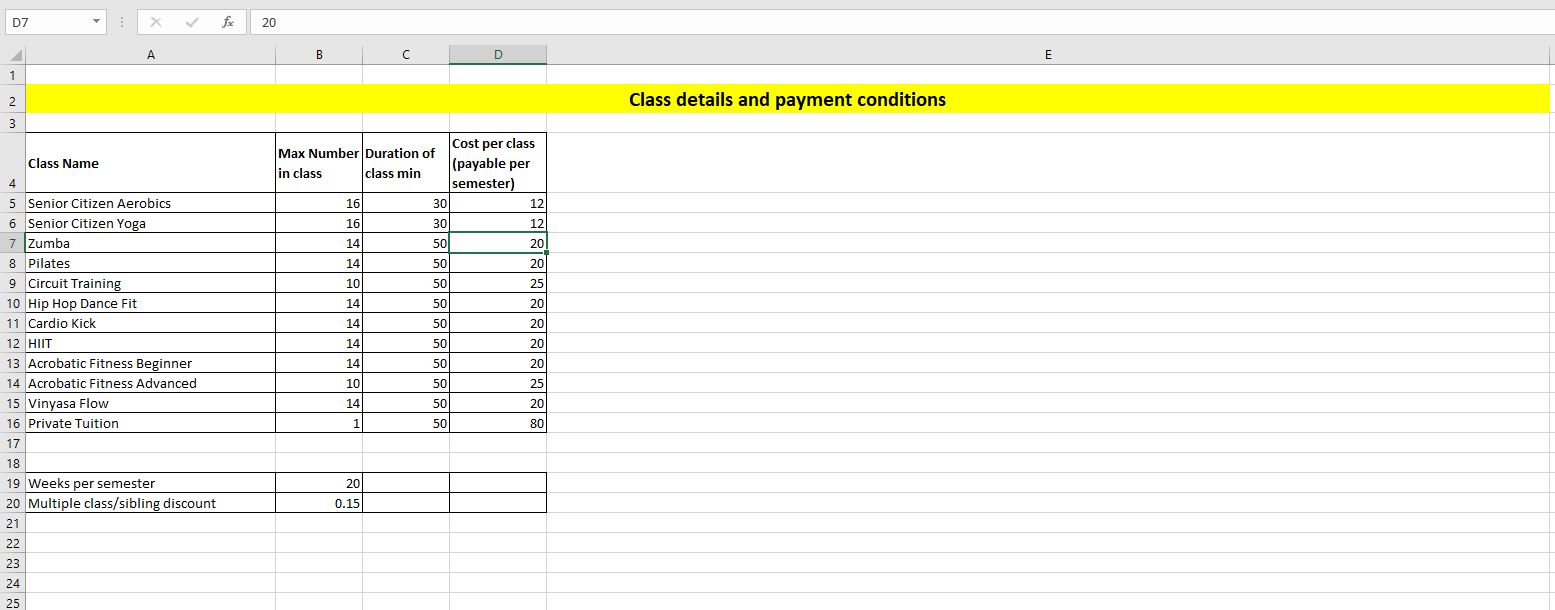Click Private Tuition max number cell 1
The height and width of the screenshot is (610, 1555).
click(x=319, y=423)
